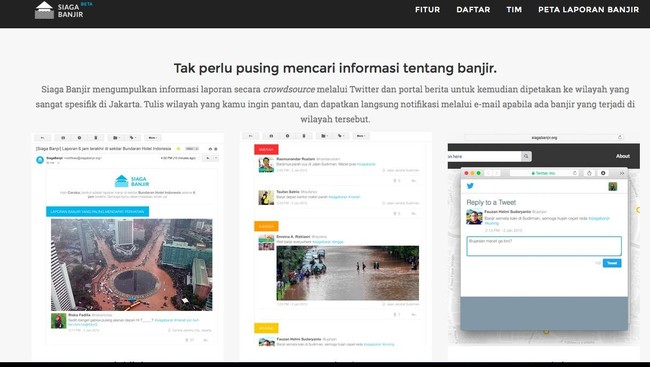The height and width of the screenshot is (367, 650).
Task: Expand the double-chevron overflow in the Twitter popup toolbar
Action: click(621, 173)
